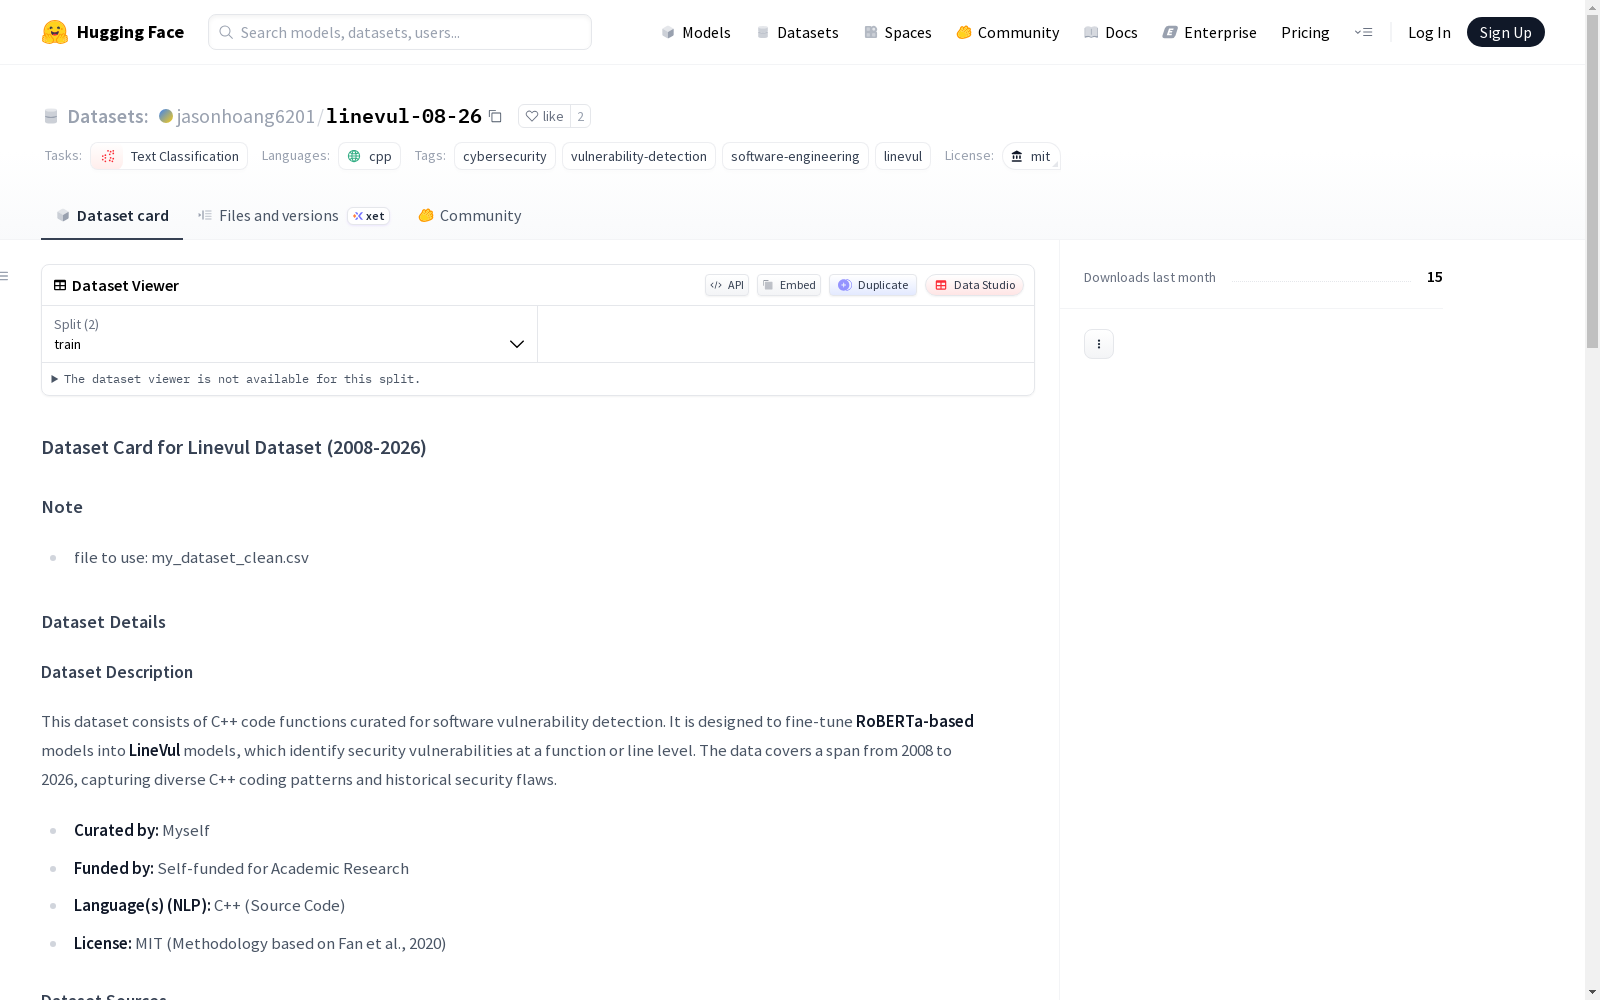Image resolution: width=1600 pixels, height=1000 pixels.
Task: Click the vulnerability-detection tag
Action: click(x=639, y=156)
